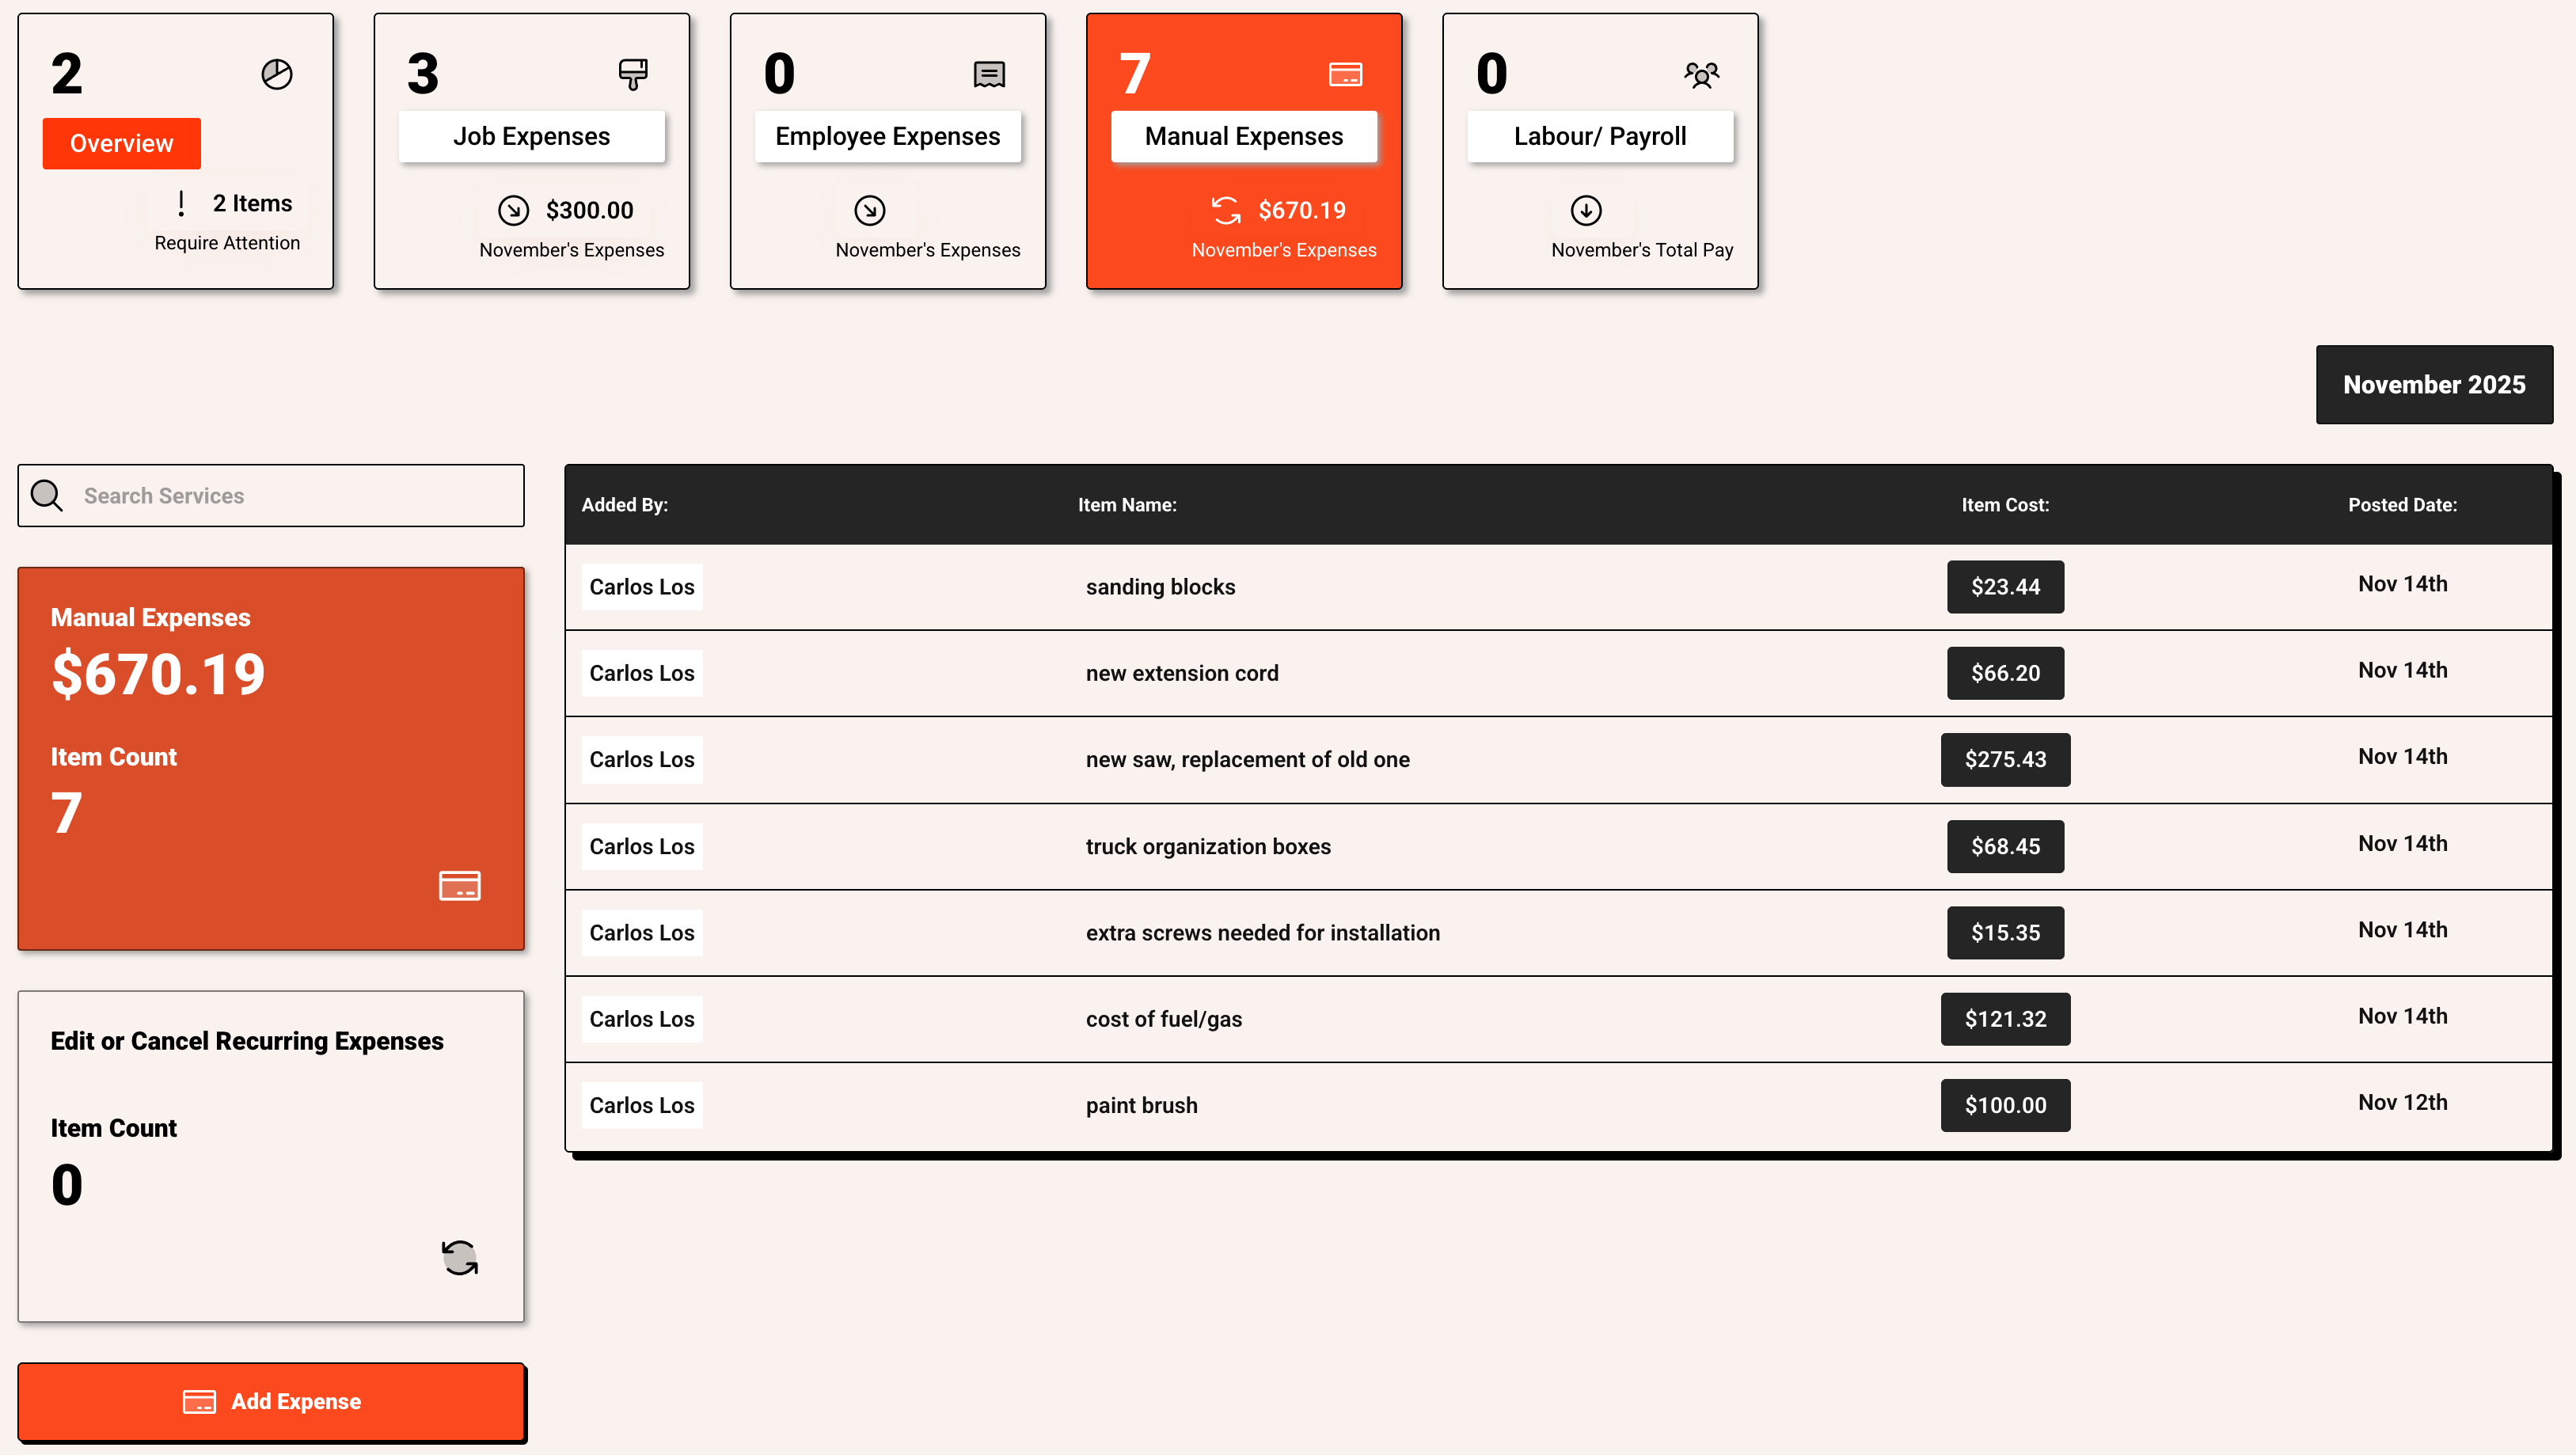The image size is (2576, 1455).
Task: Click the down-arrow circle icon under Labour/Payroll
Action: [1586, 210]
